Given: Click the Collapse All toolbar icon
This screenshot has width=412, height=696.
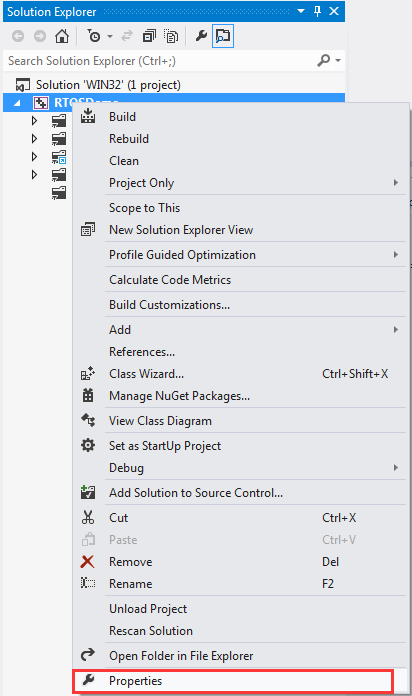Looking at the screenshot, I should pos(149,36).
